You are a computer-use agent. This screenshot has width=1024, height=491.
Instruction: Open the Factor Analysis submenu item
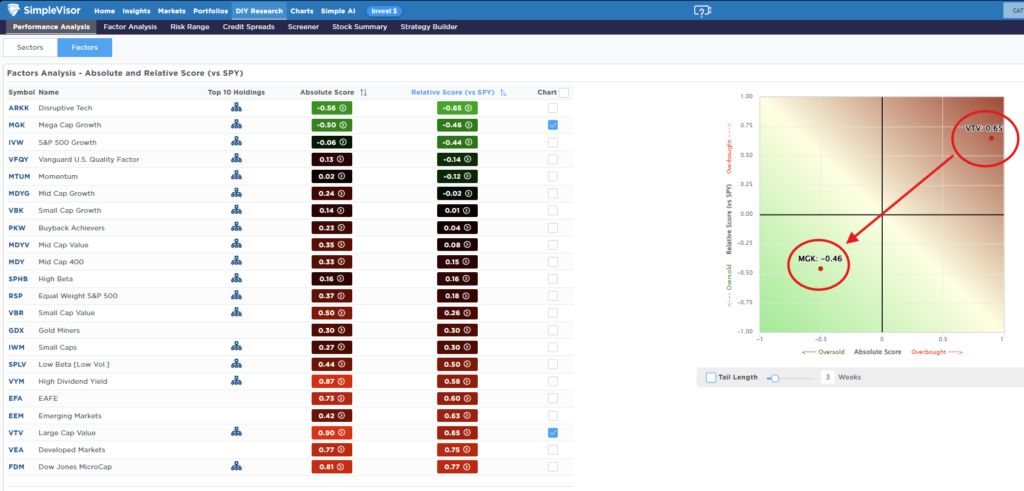(130, 27)
